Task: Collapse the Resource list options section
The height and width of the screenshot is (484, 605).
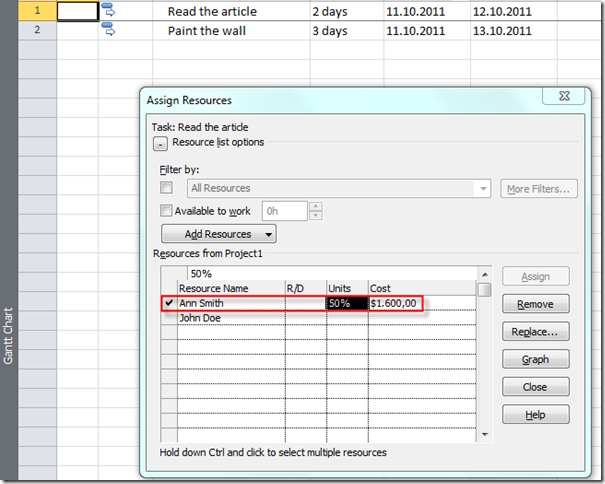Action: [x=160, y=143]
